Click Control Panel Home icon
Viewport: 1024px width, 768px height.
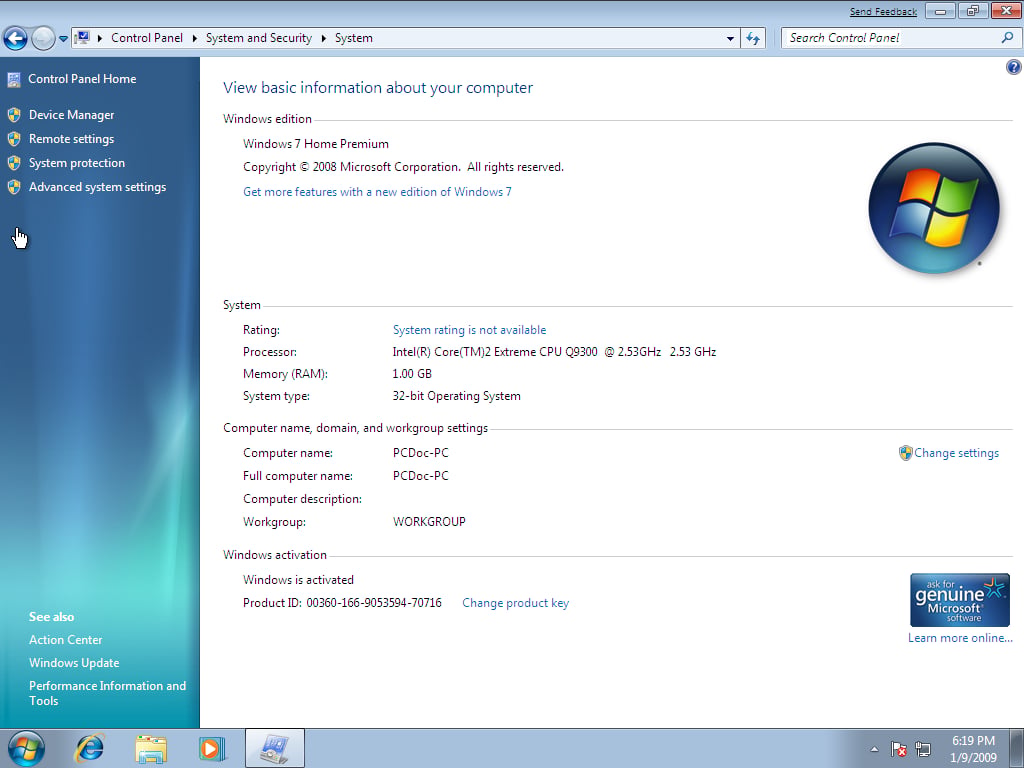pos(14,80)
